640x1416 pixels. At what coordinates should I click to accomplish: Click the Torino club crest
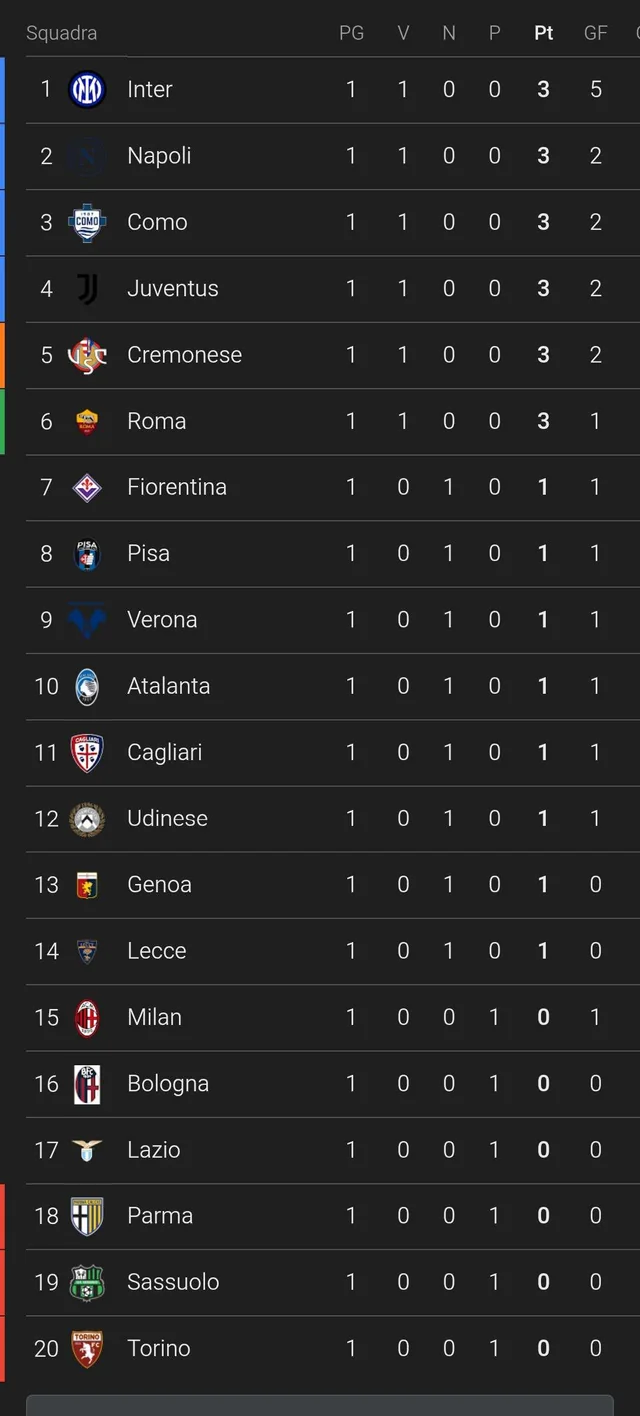click(x=87, y=1348)
